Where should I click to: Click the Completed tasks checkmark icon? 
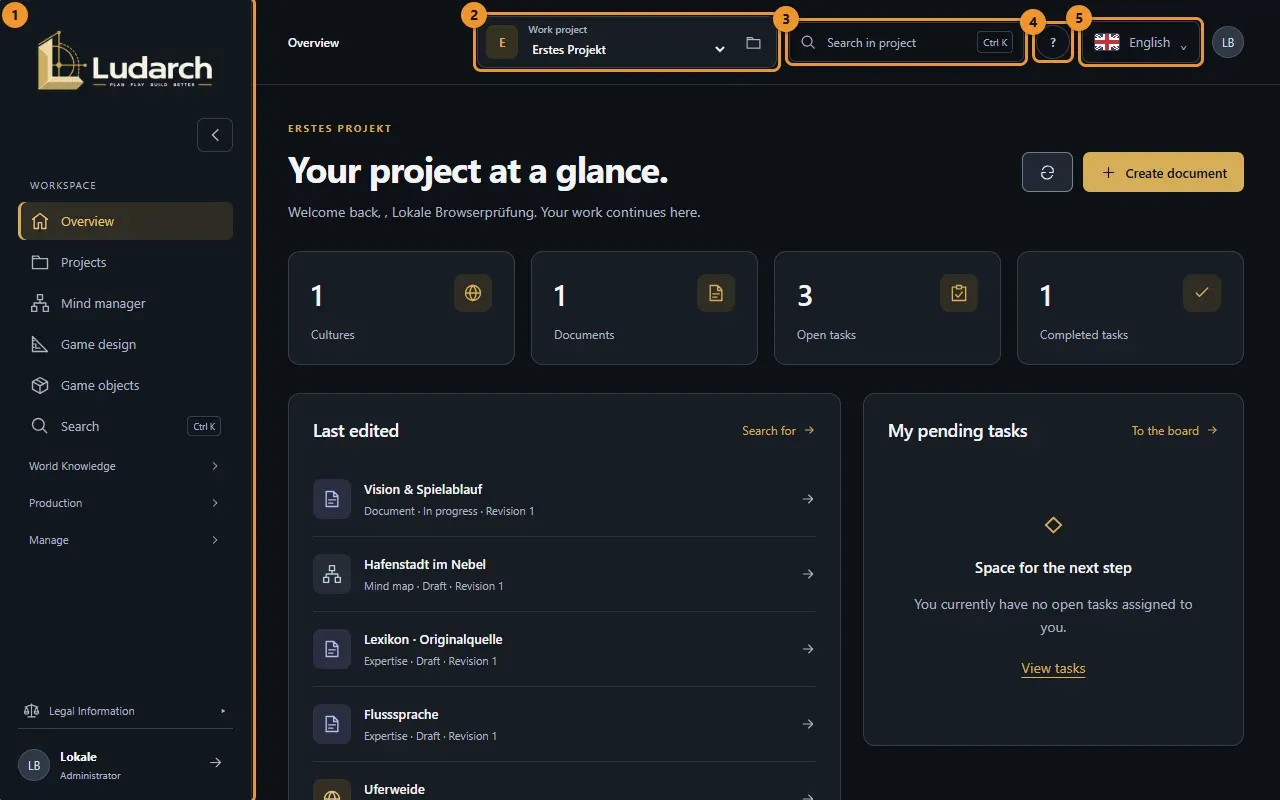[1202, 293]
